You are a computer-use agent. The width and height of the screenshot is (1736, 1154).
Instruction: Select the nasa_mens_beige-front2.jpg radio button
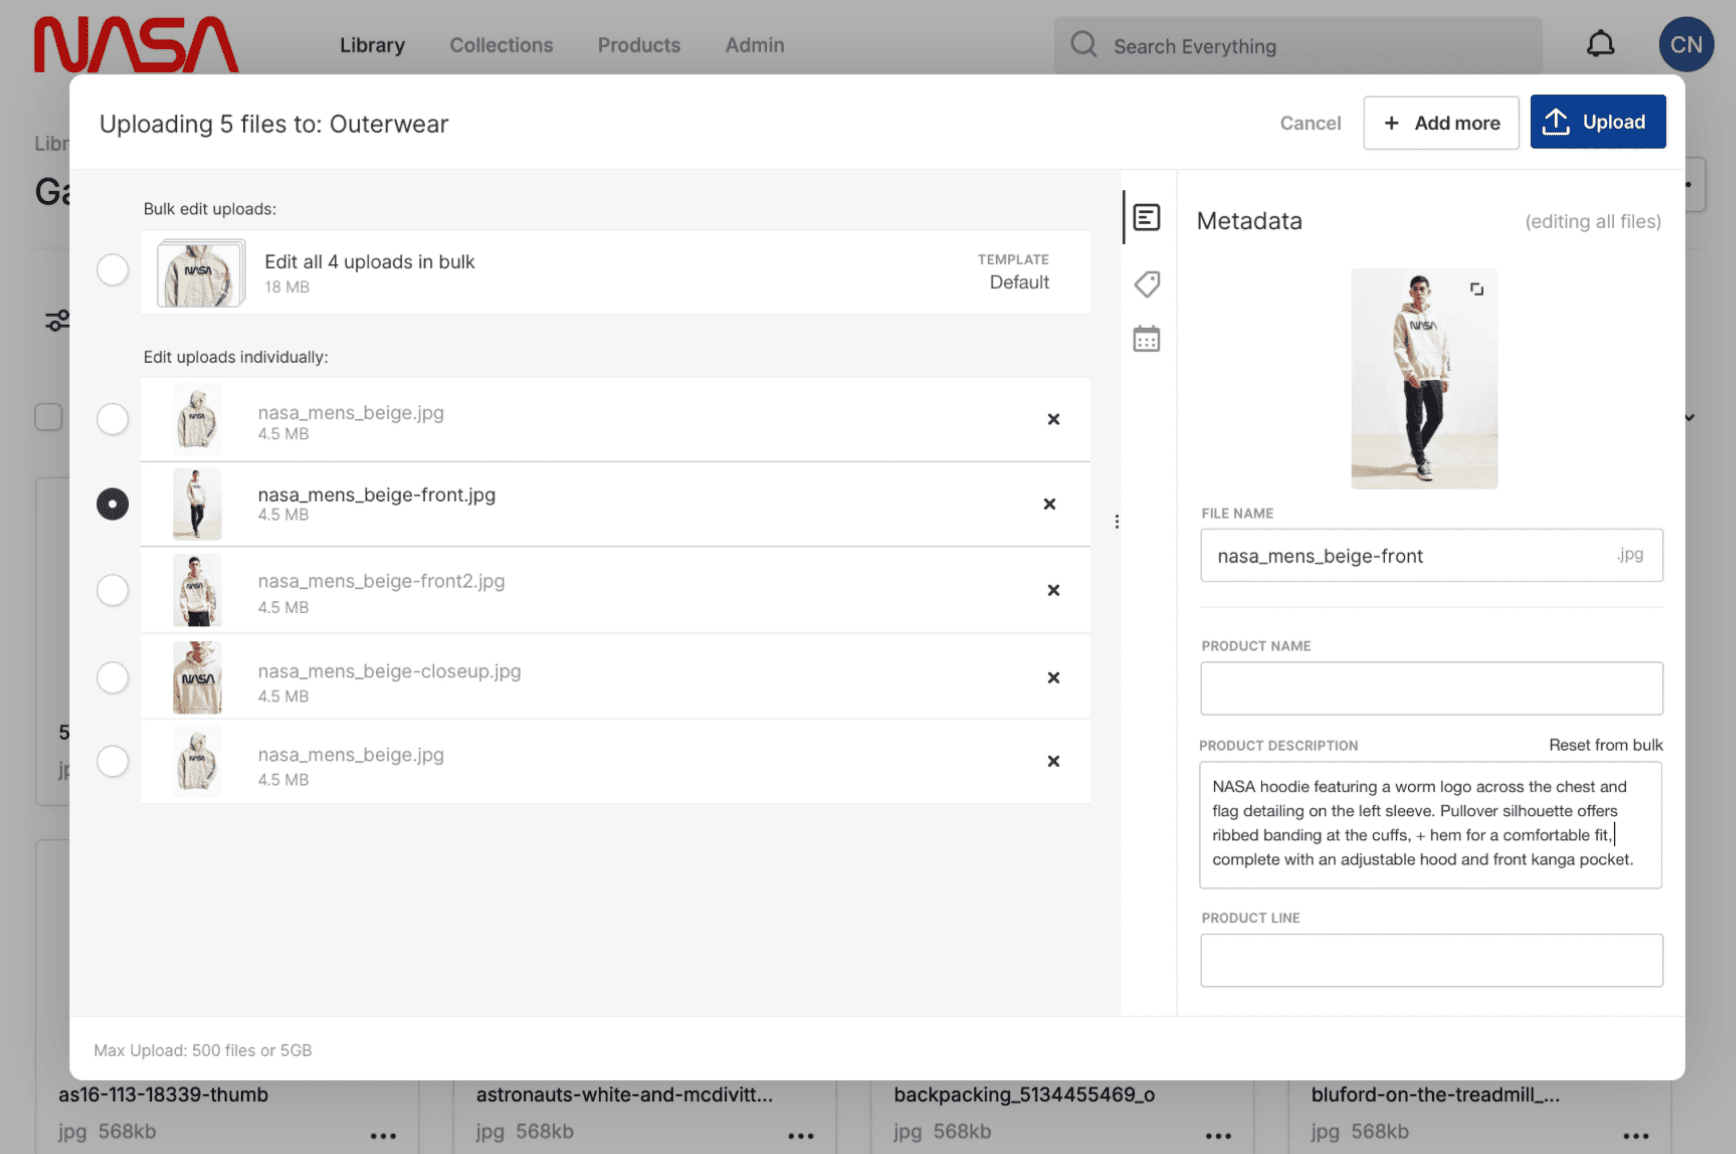pyautogui.click(x=112, y=590)
